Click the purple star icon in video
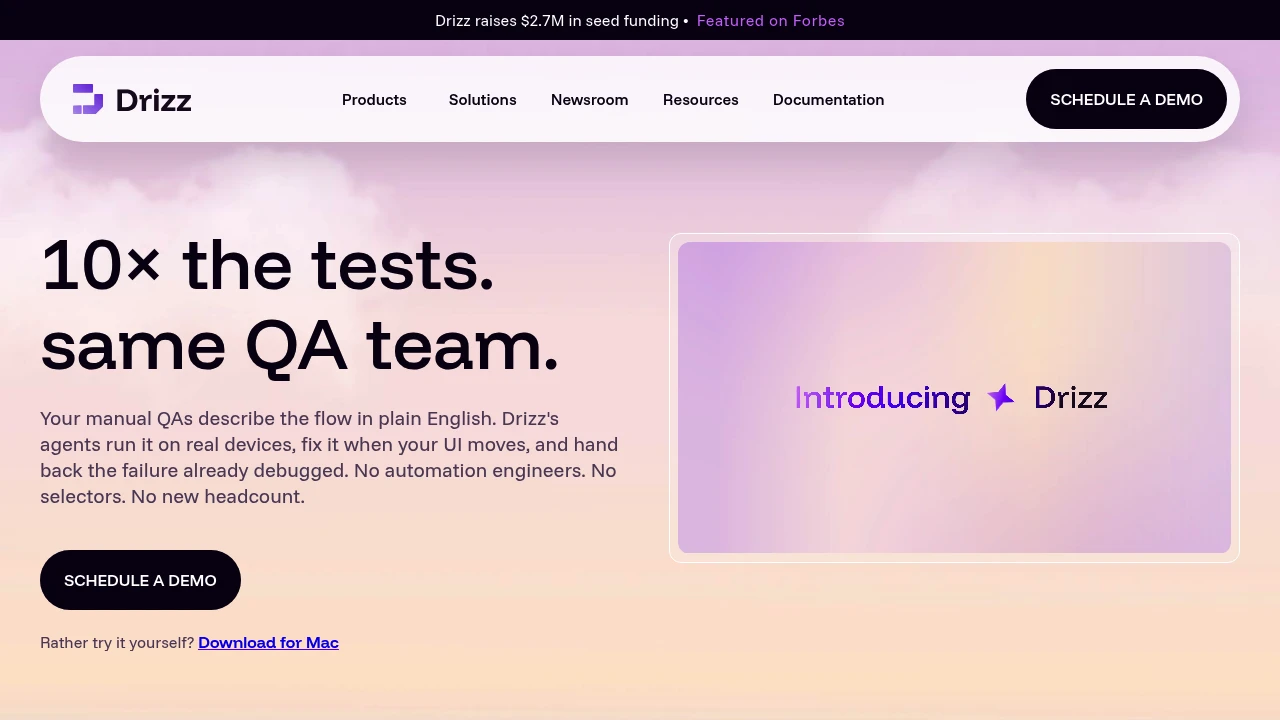This screenshot has height=720, width=1280. 1001,398
